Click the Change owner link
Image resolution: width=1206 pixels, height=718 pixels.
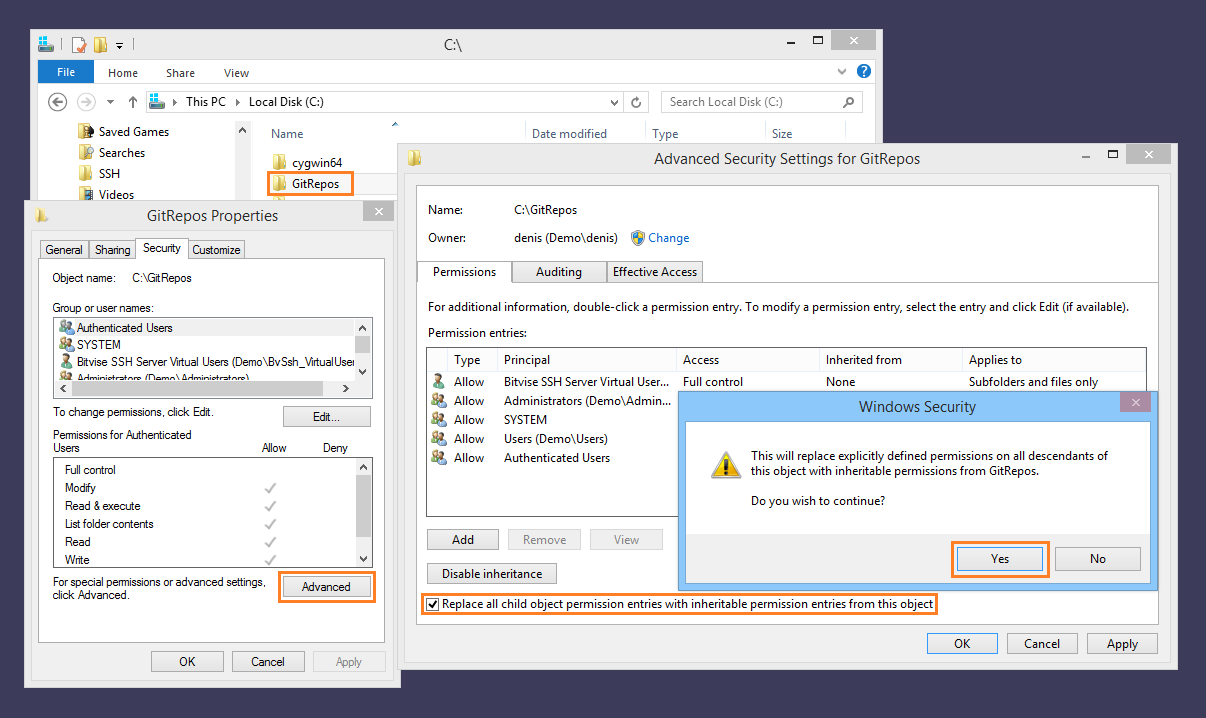point(669,238)
